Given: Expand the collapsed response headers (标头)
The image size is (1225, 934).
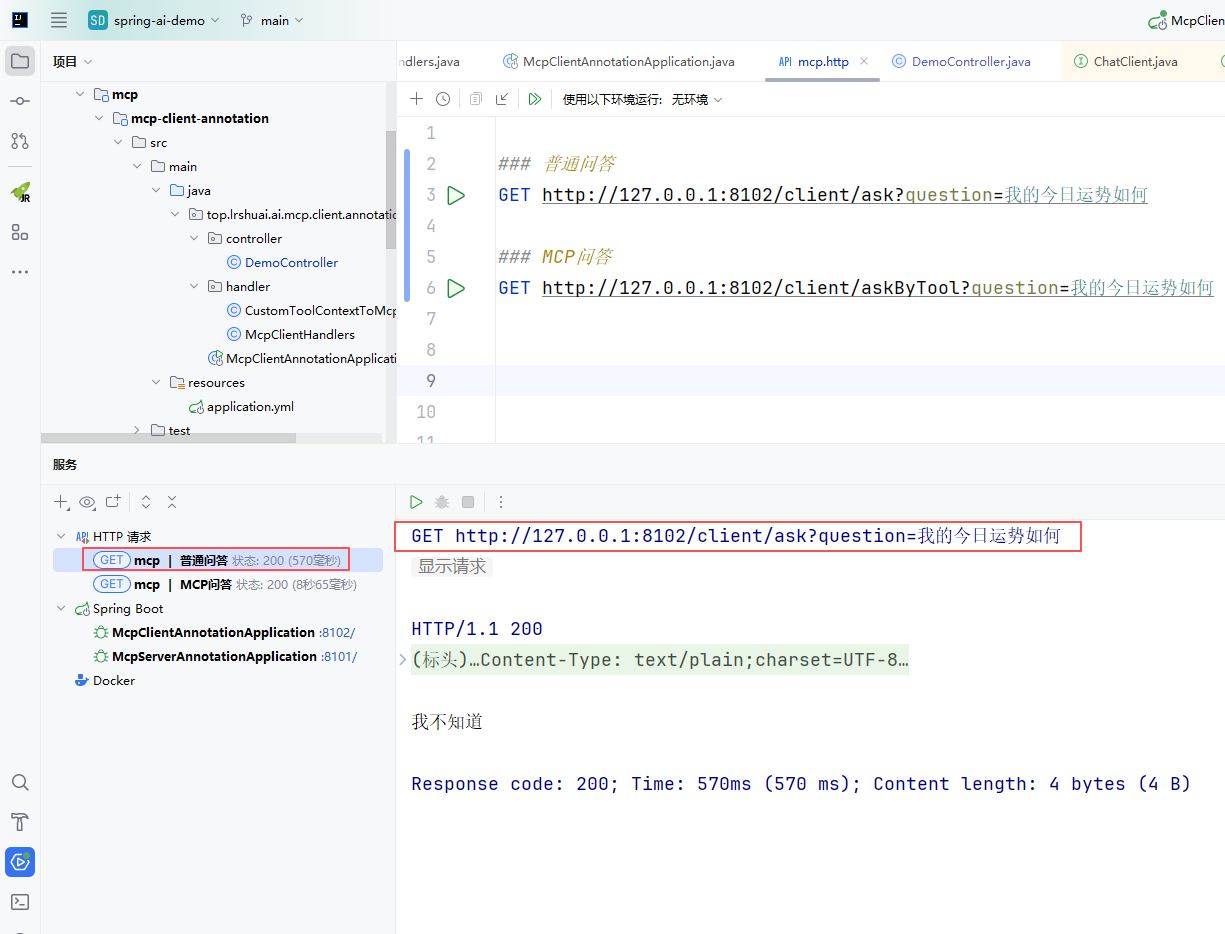Looking at the screenshot, I should [x=403, y=660].
